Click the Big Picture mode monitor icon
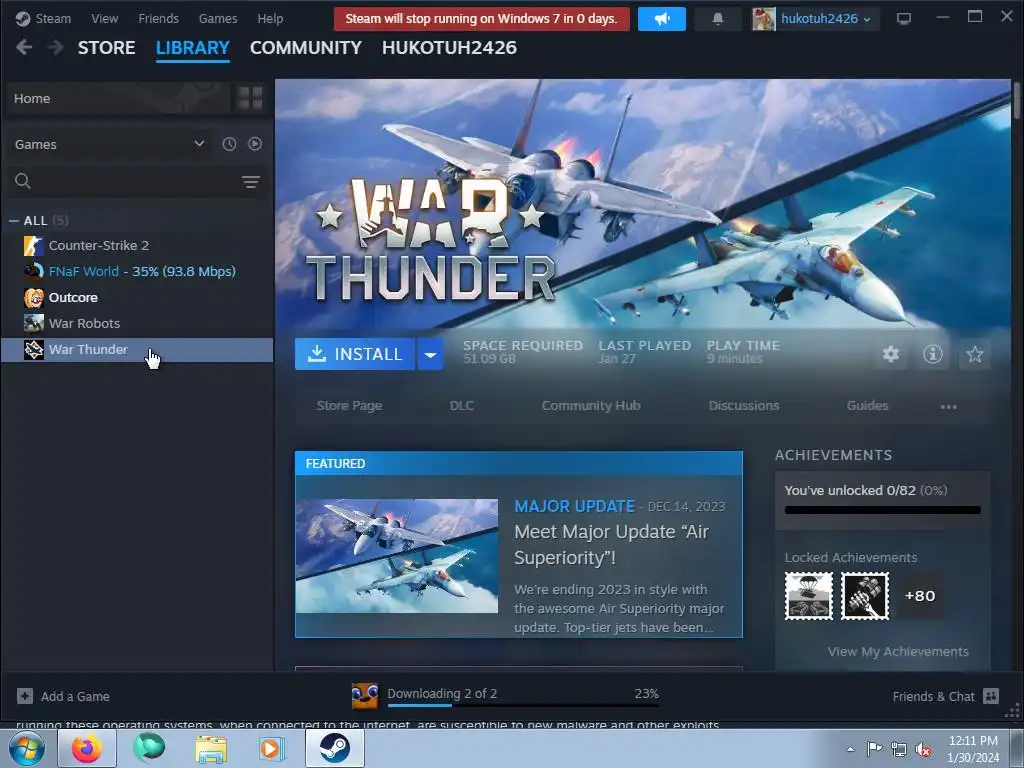 (904, 19)
